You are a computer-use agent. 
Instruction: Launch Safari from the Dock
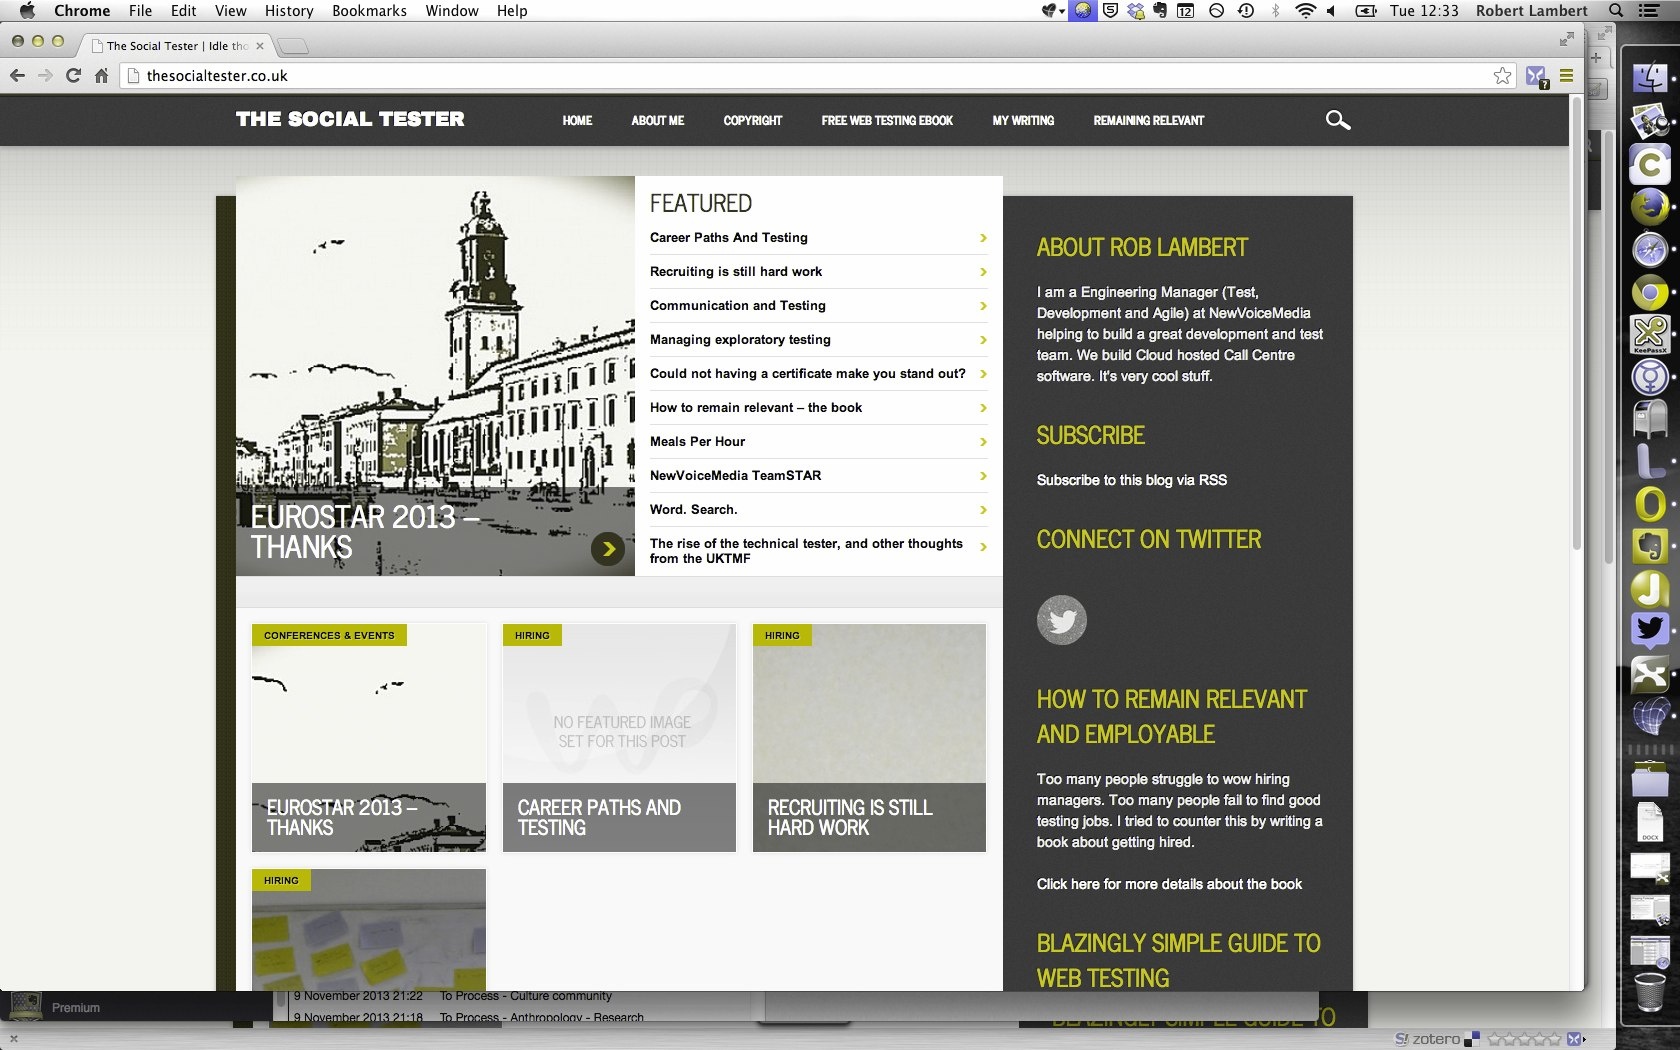tap(1650, 250)
